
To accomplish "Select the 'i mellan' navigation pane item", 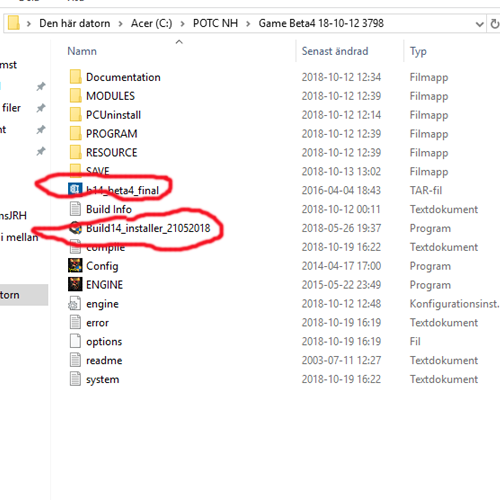I will 19,237.
